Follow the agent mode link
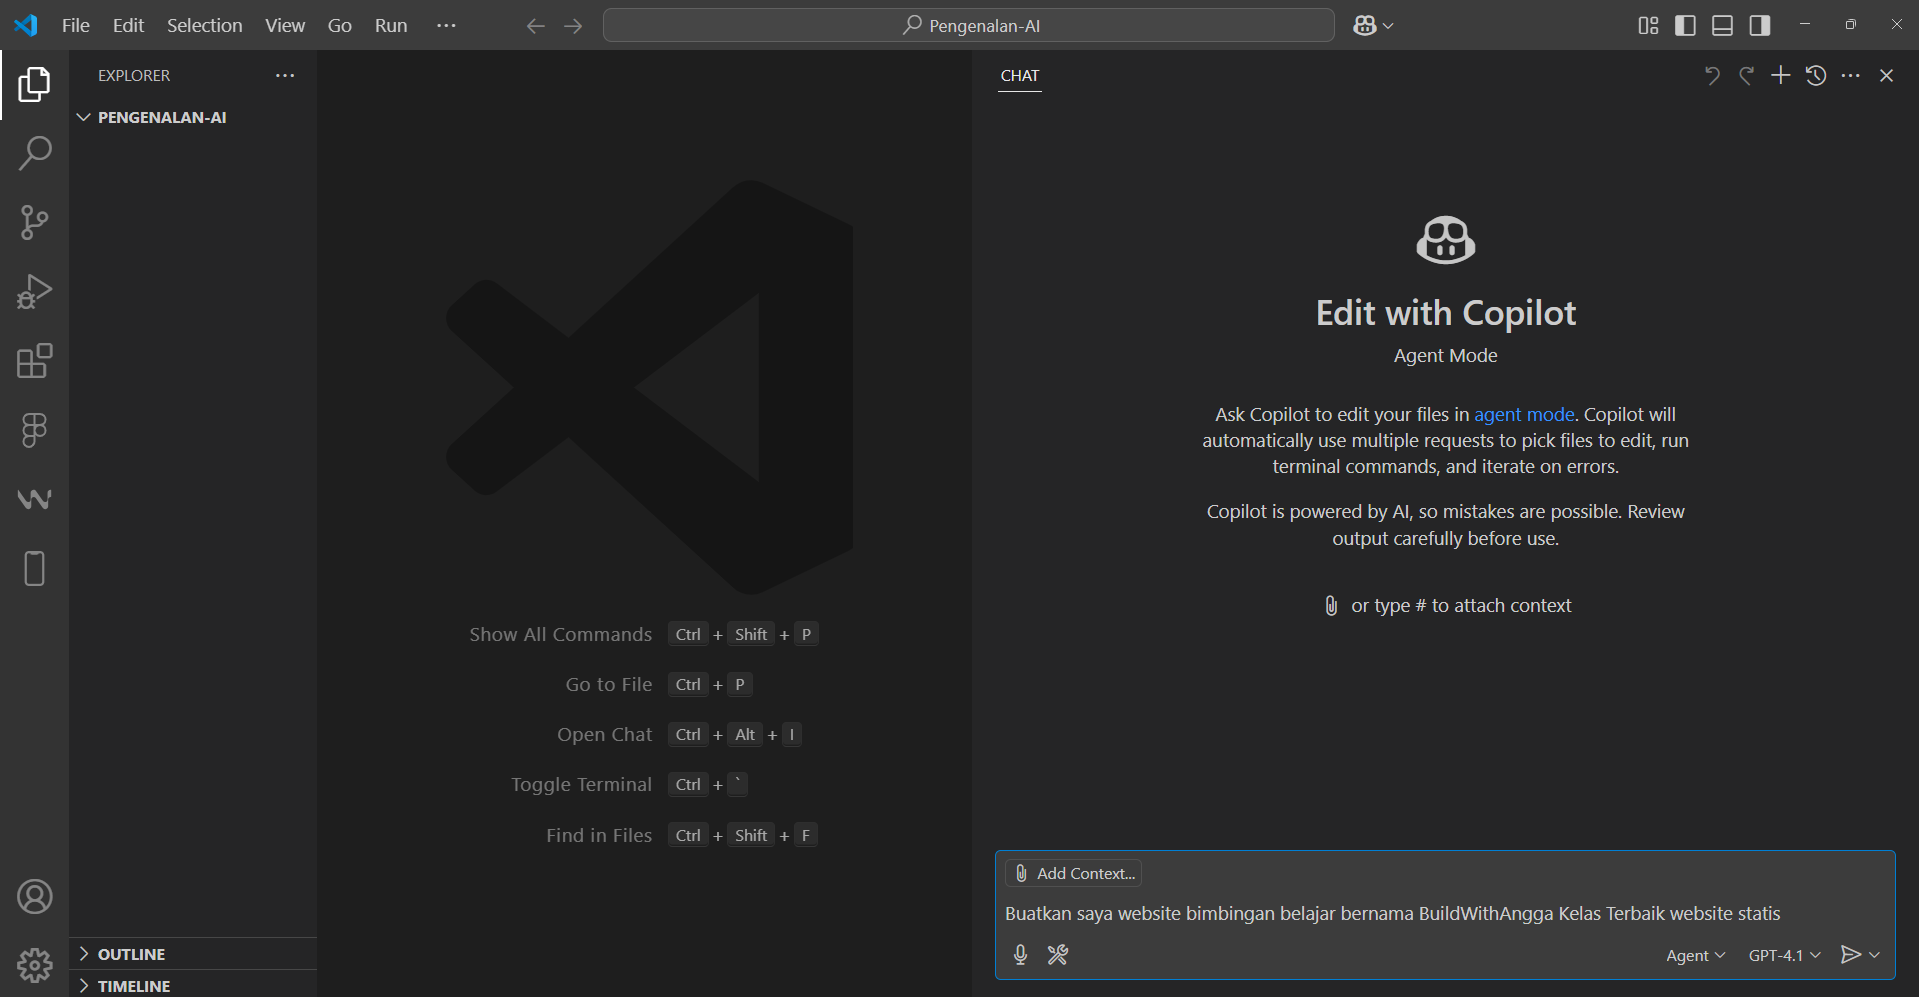This screenshot has height=997, width=1919. (x=1524, y=414)
